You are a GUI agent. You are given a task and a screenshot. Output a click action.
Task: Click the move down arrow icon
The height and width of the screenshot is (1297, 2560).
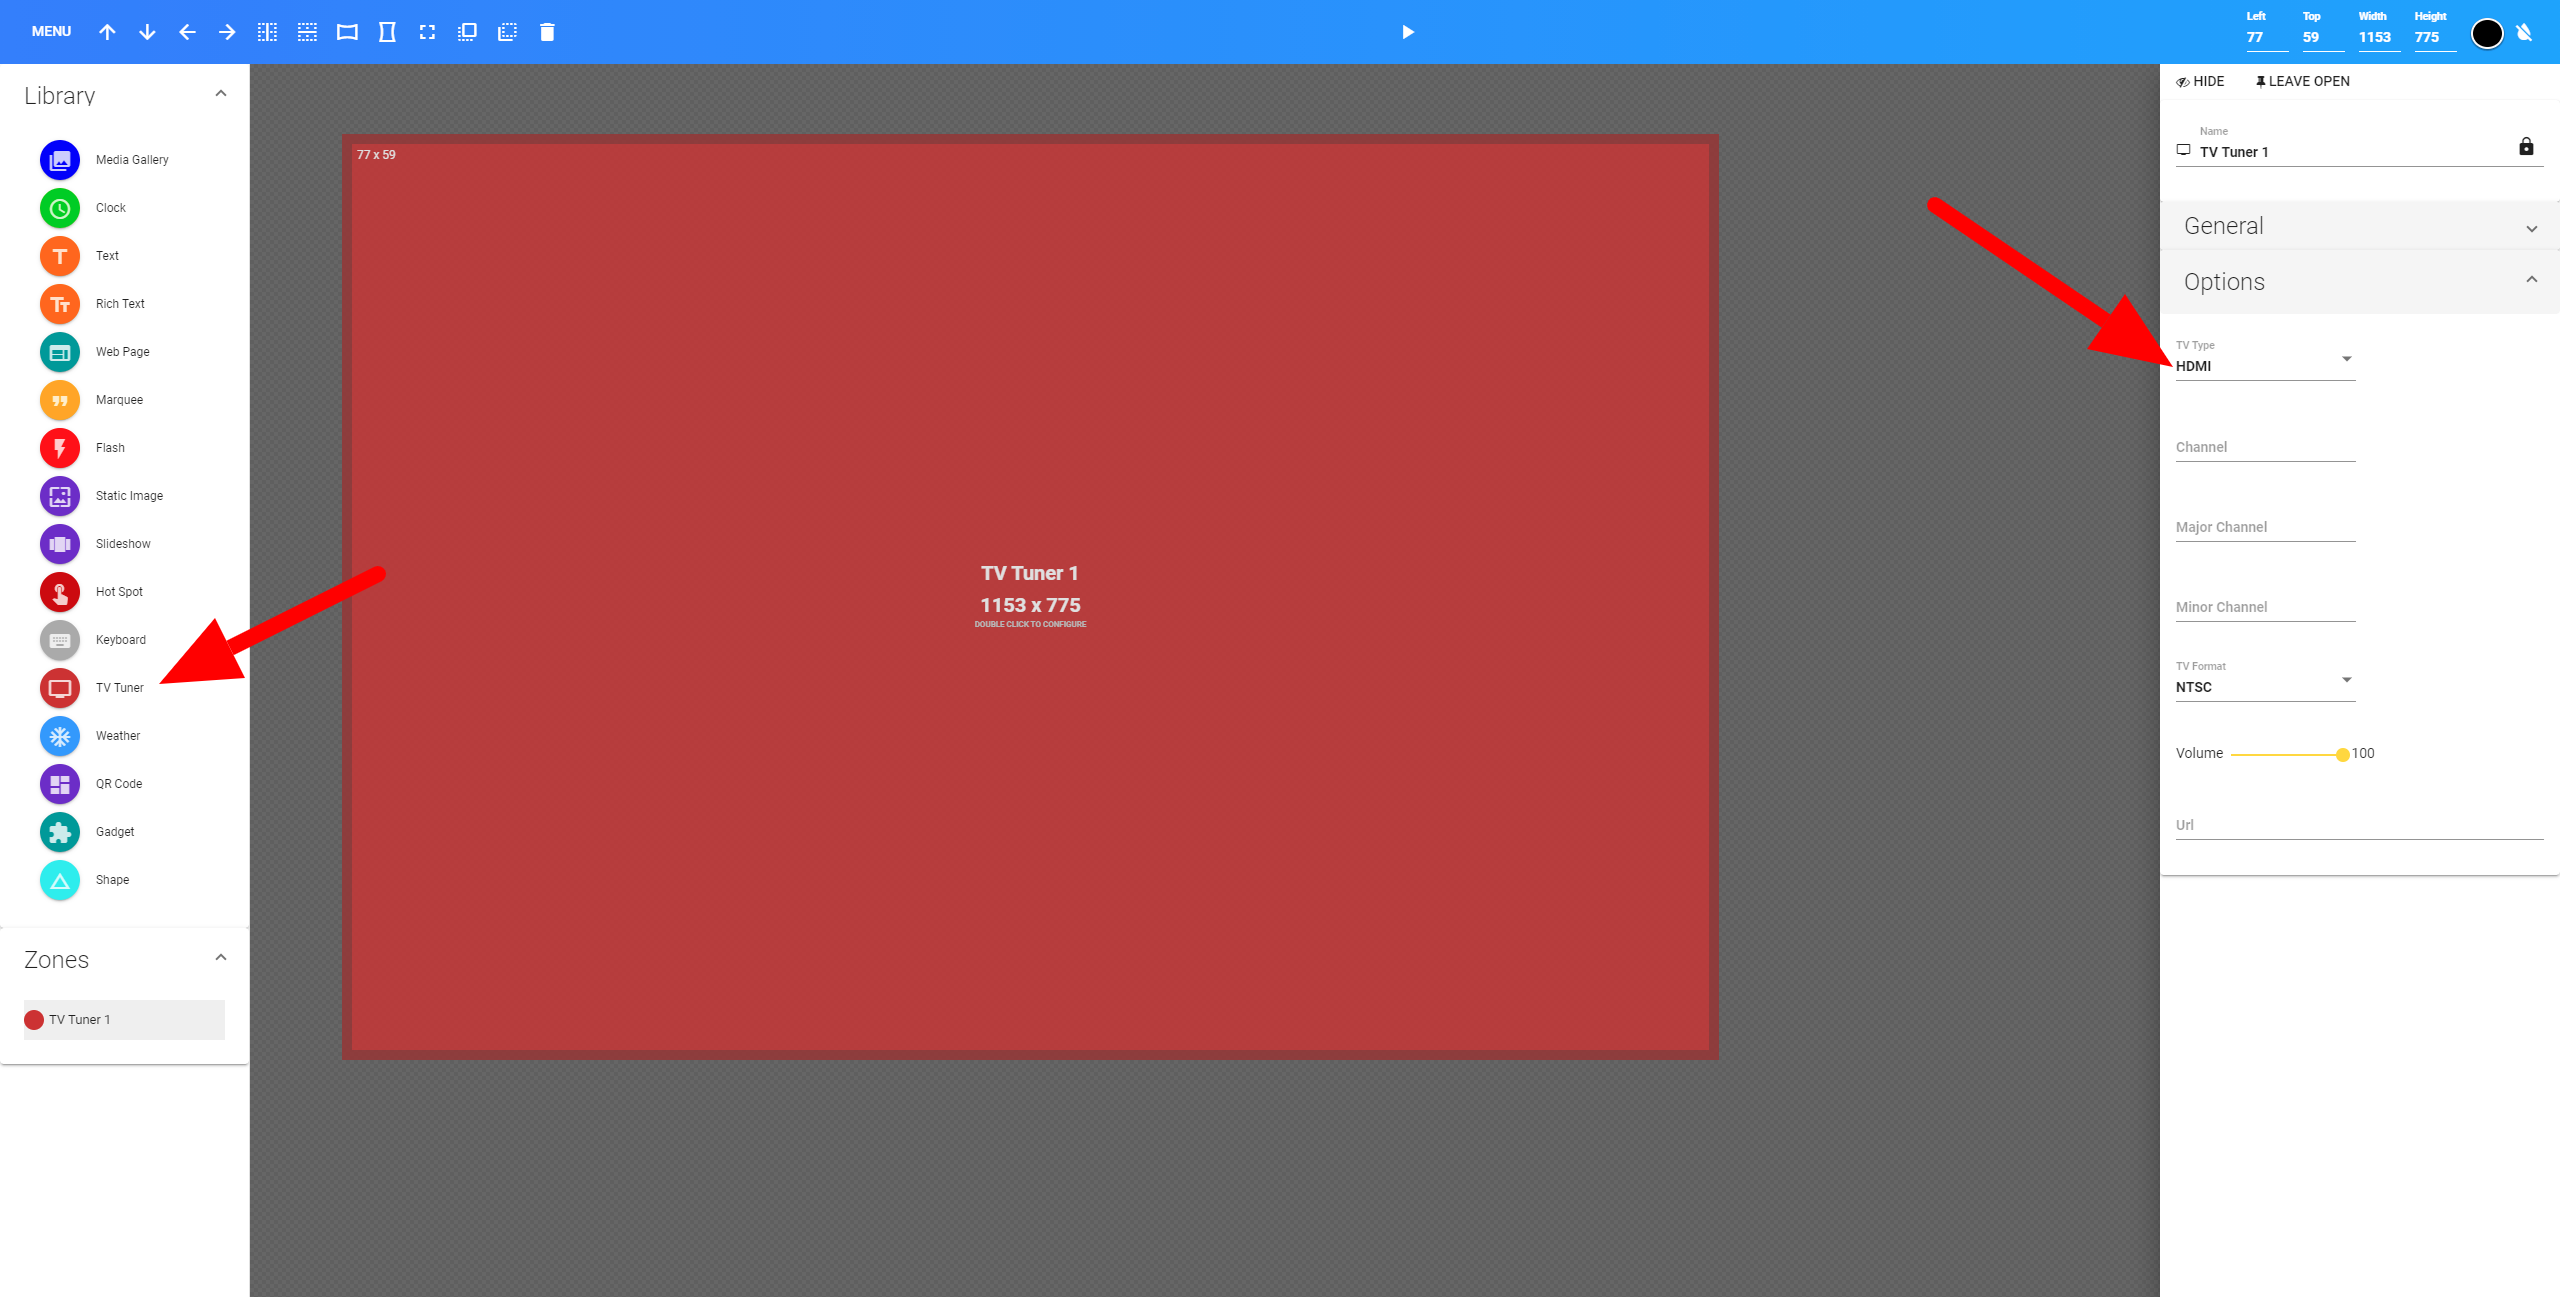pos(147,32)
